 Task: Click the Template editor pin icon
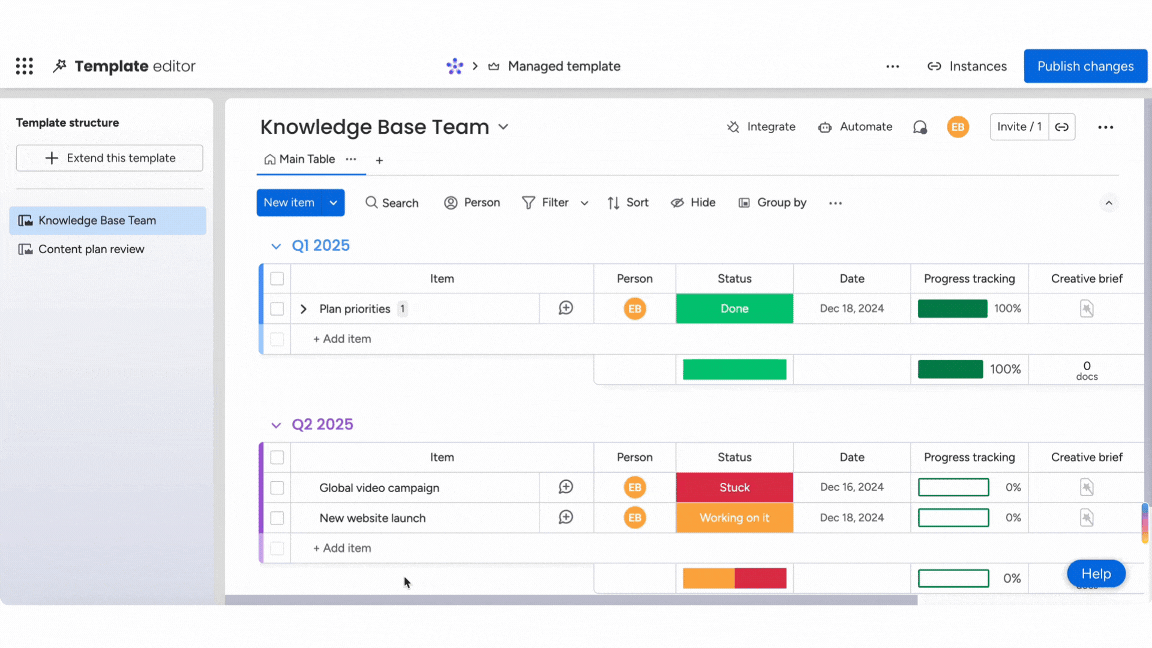(x=60, y=66)
